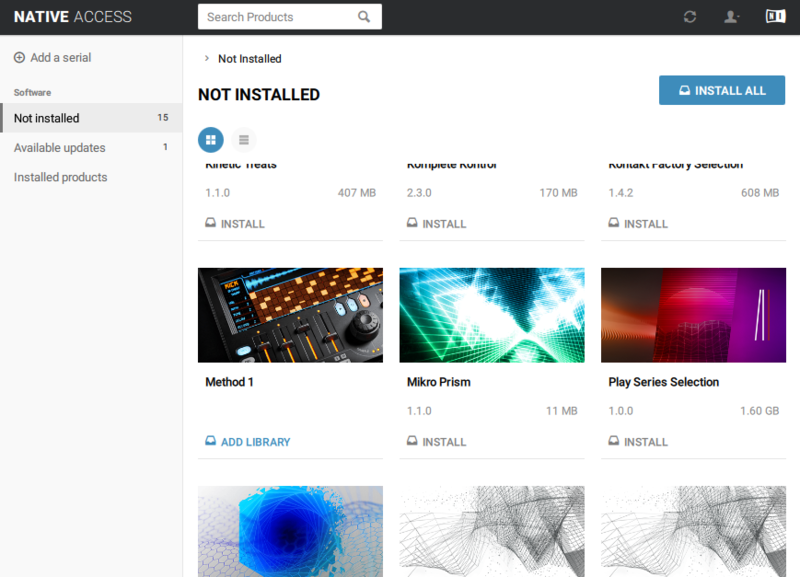Click the Software section label
Viewport: 800px width, 577px height.
(32, 92)
